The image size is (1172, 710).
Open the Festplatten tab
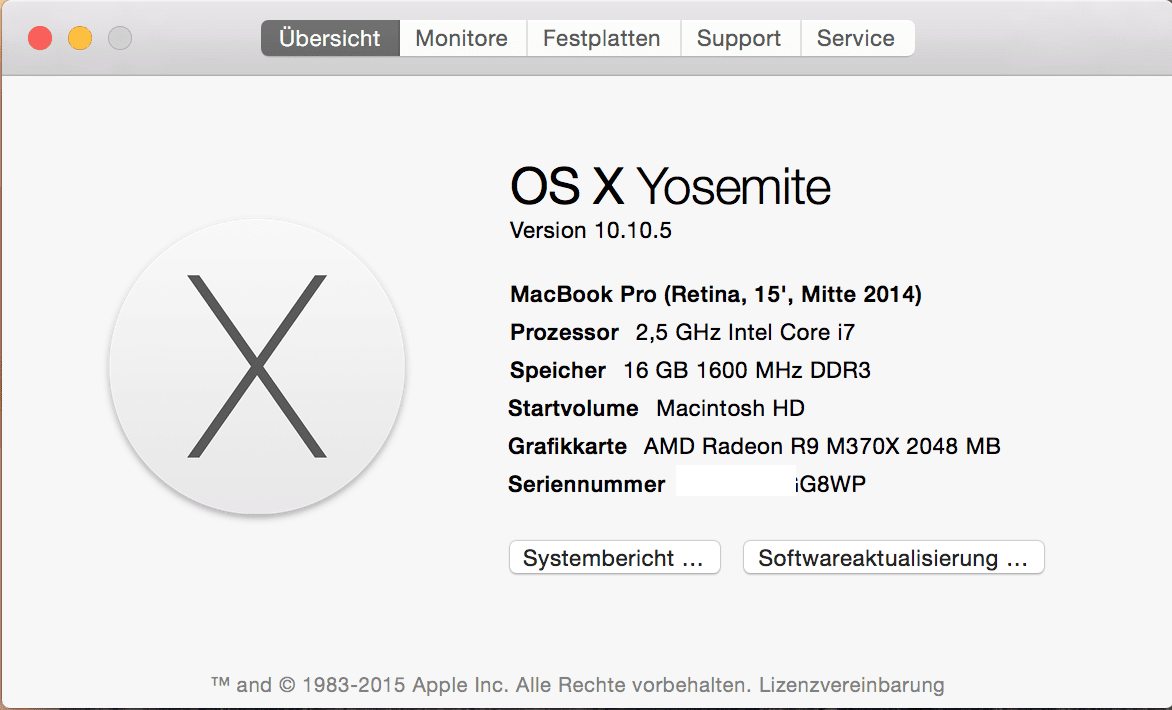tap(602, 38)
